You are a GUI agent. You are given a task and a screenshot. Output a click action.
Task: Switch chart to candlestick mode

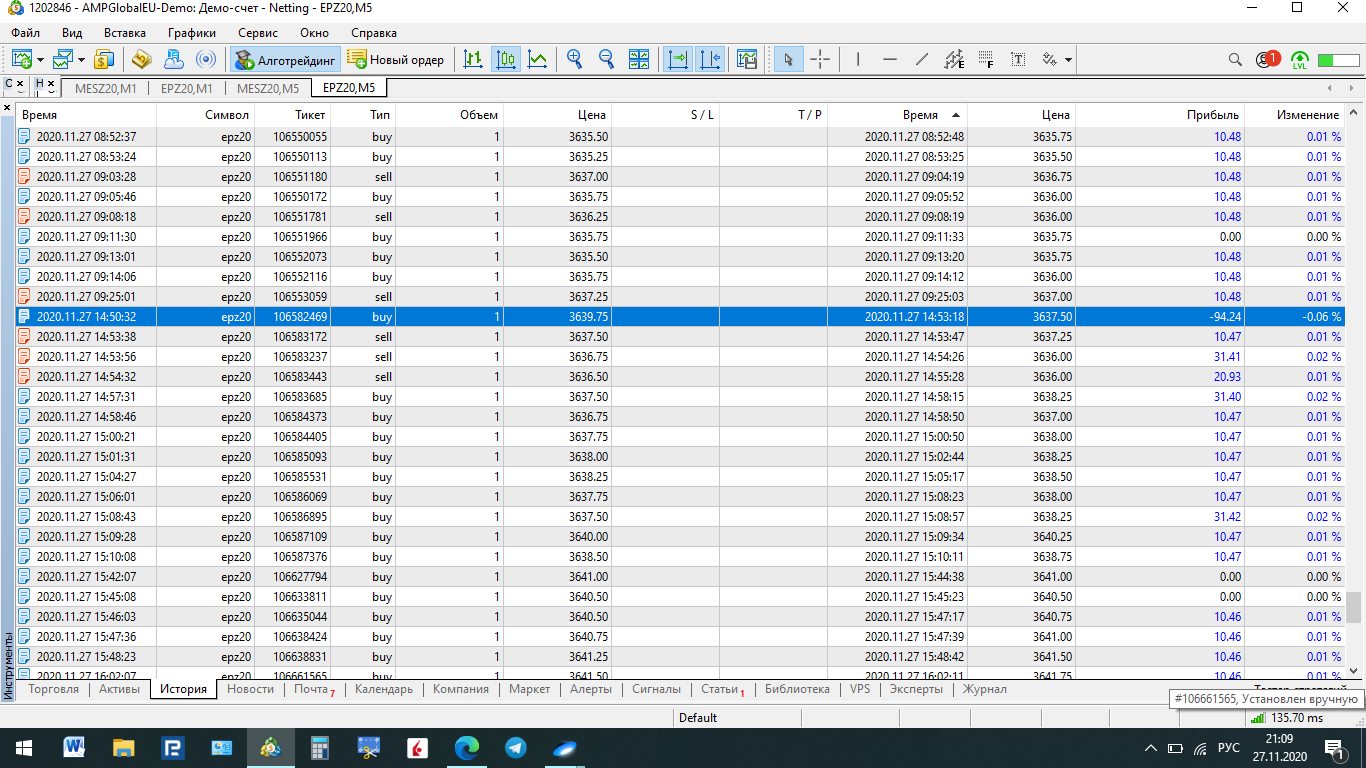(506, 59)
